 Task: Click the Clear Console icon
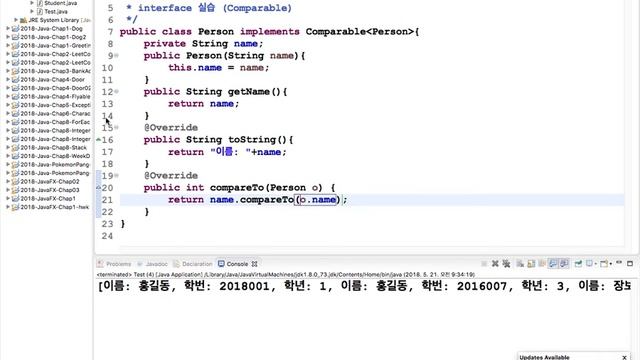(520, 264)
